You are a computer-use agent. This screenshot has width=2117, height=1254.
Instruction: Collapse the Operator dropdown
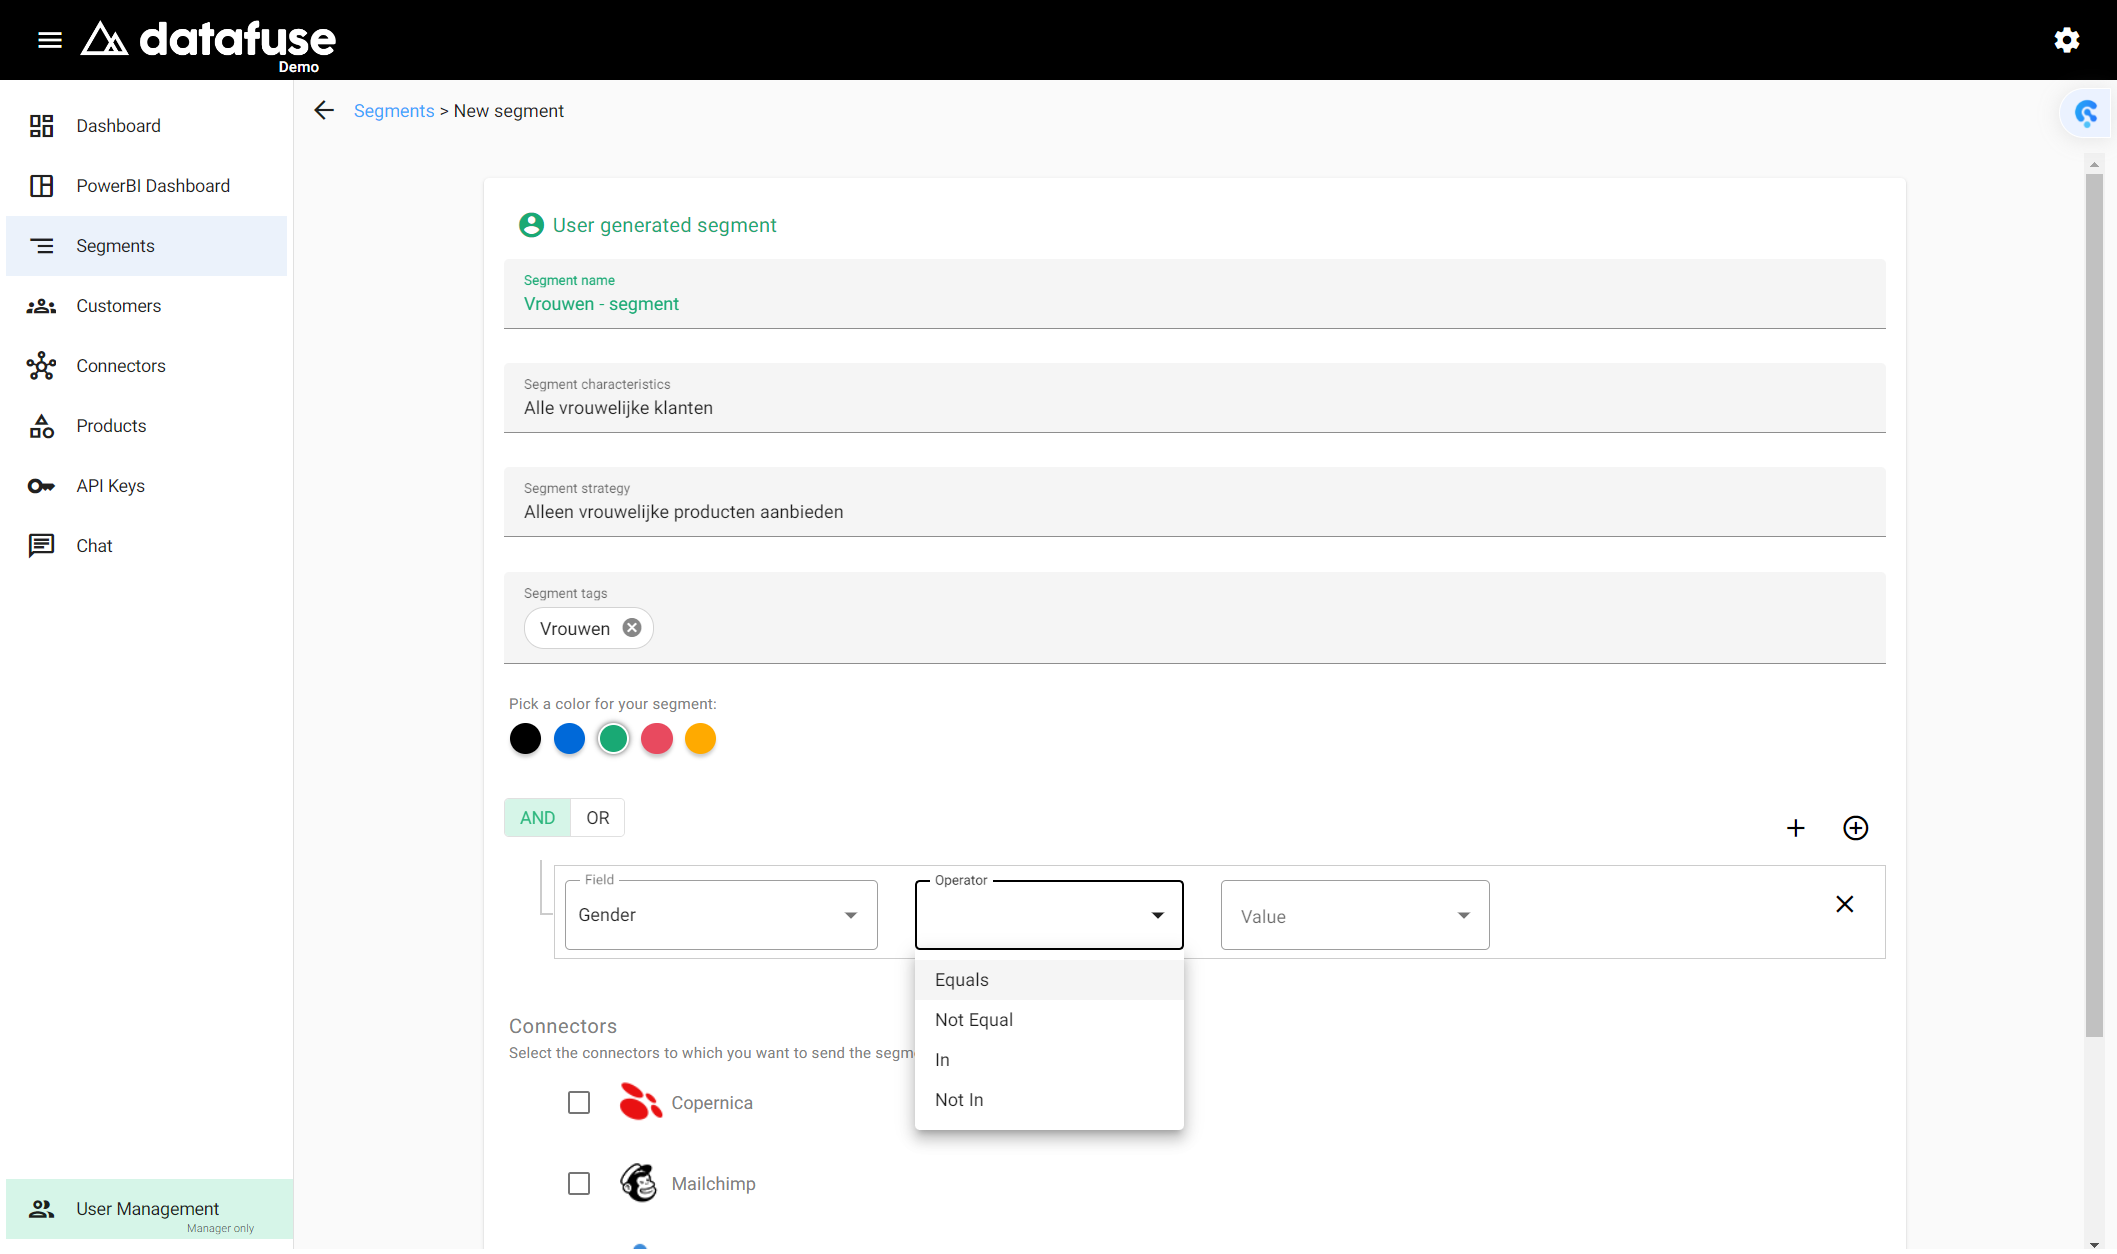click(x=1049, y=915)
